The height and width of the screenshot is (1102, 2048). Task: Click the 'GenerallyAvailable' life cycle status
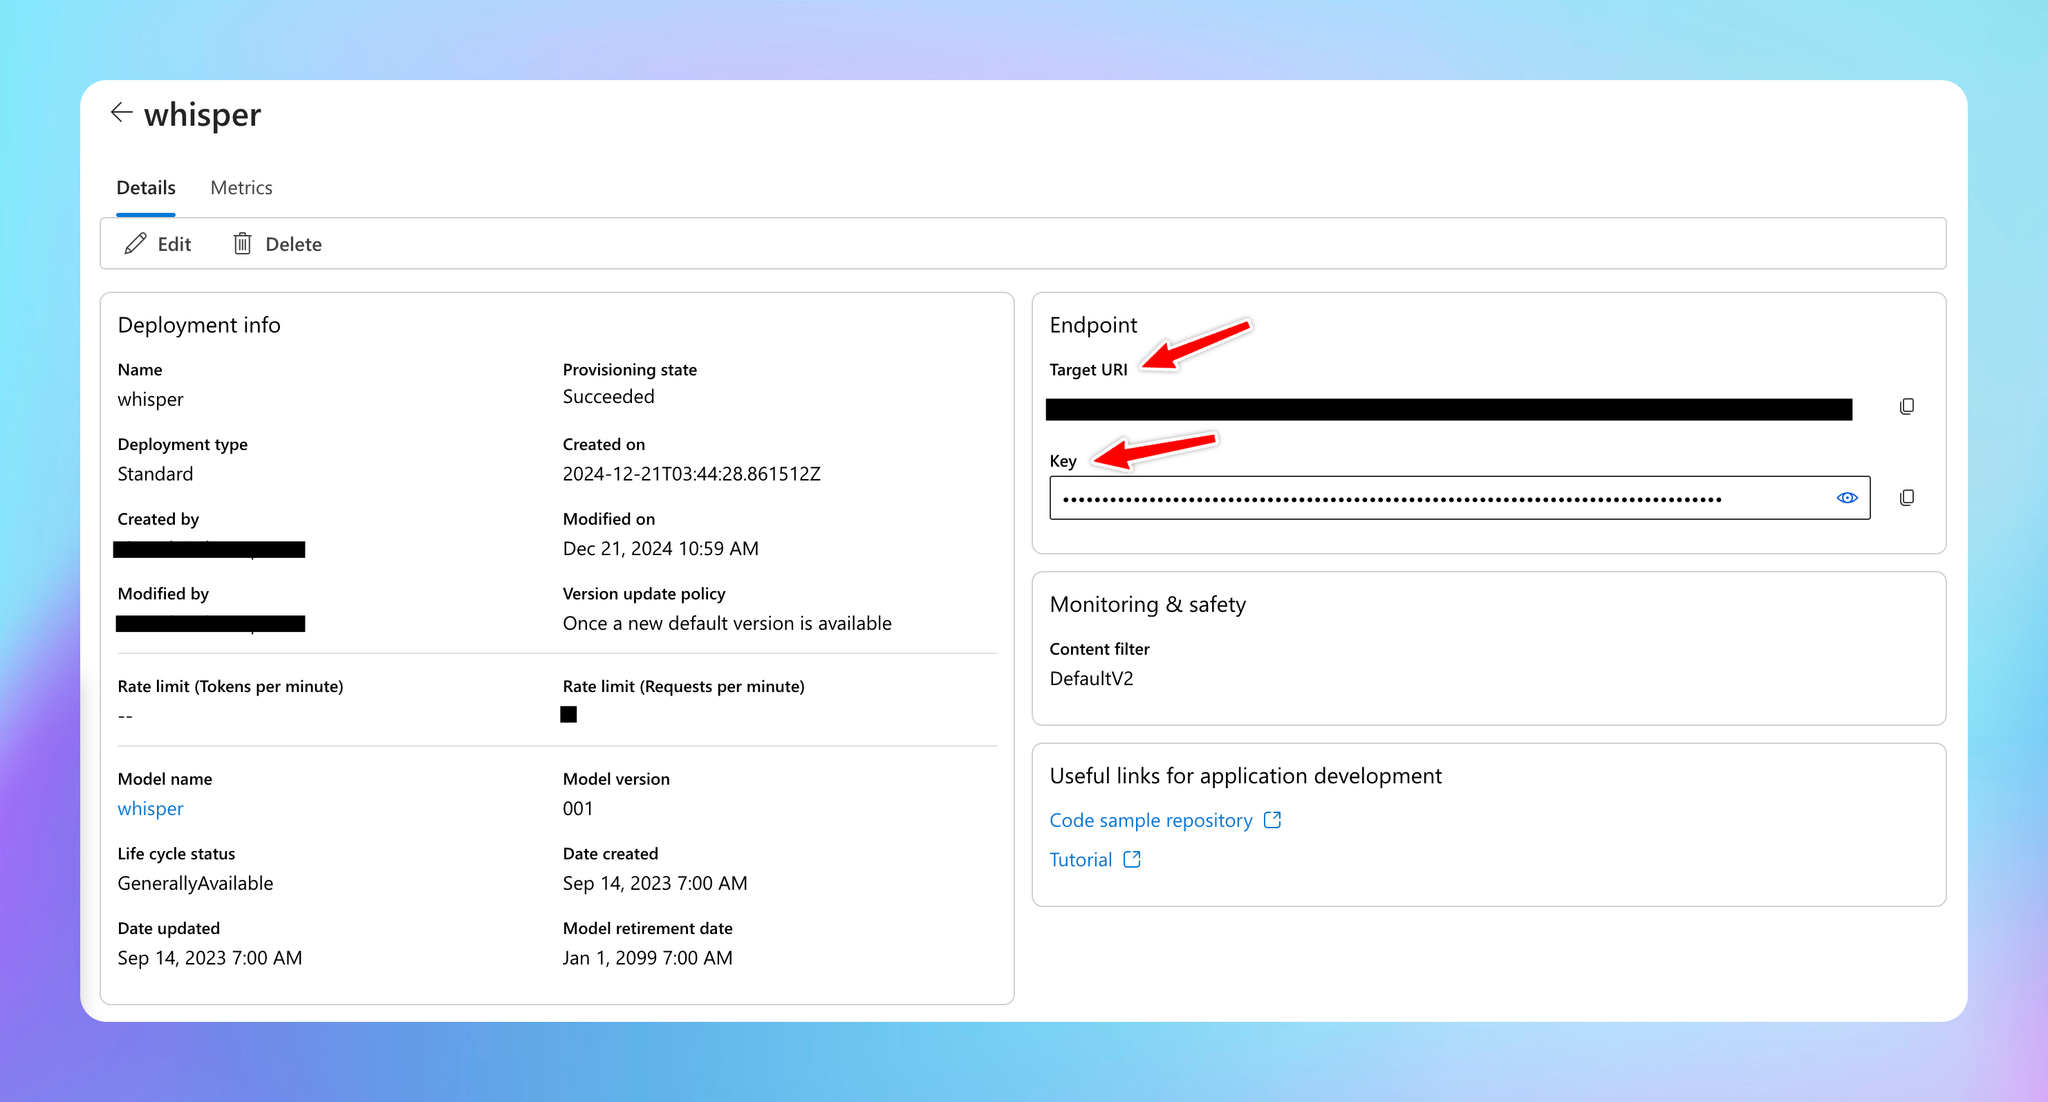click(196, 883)
